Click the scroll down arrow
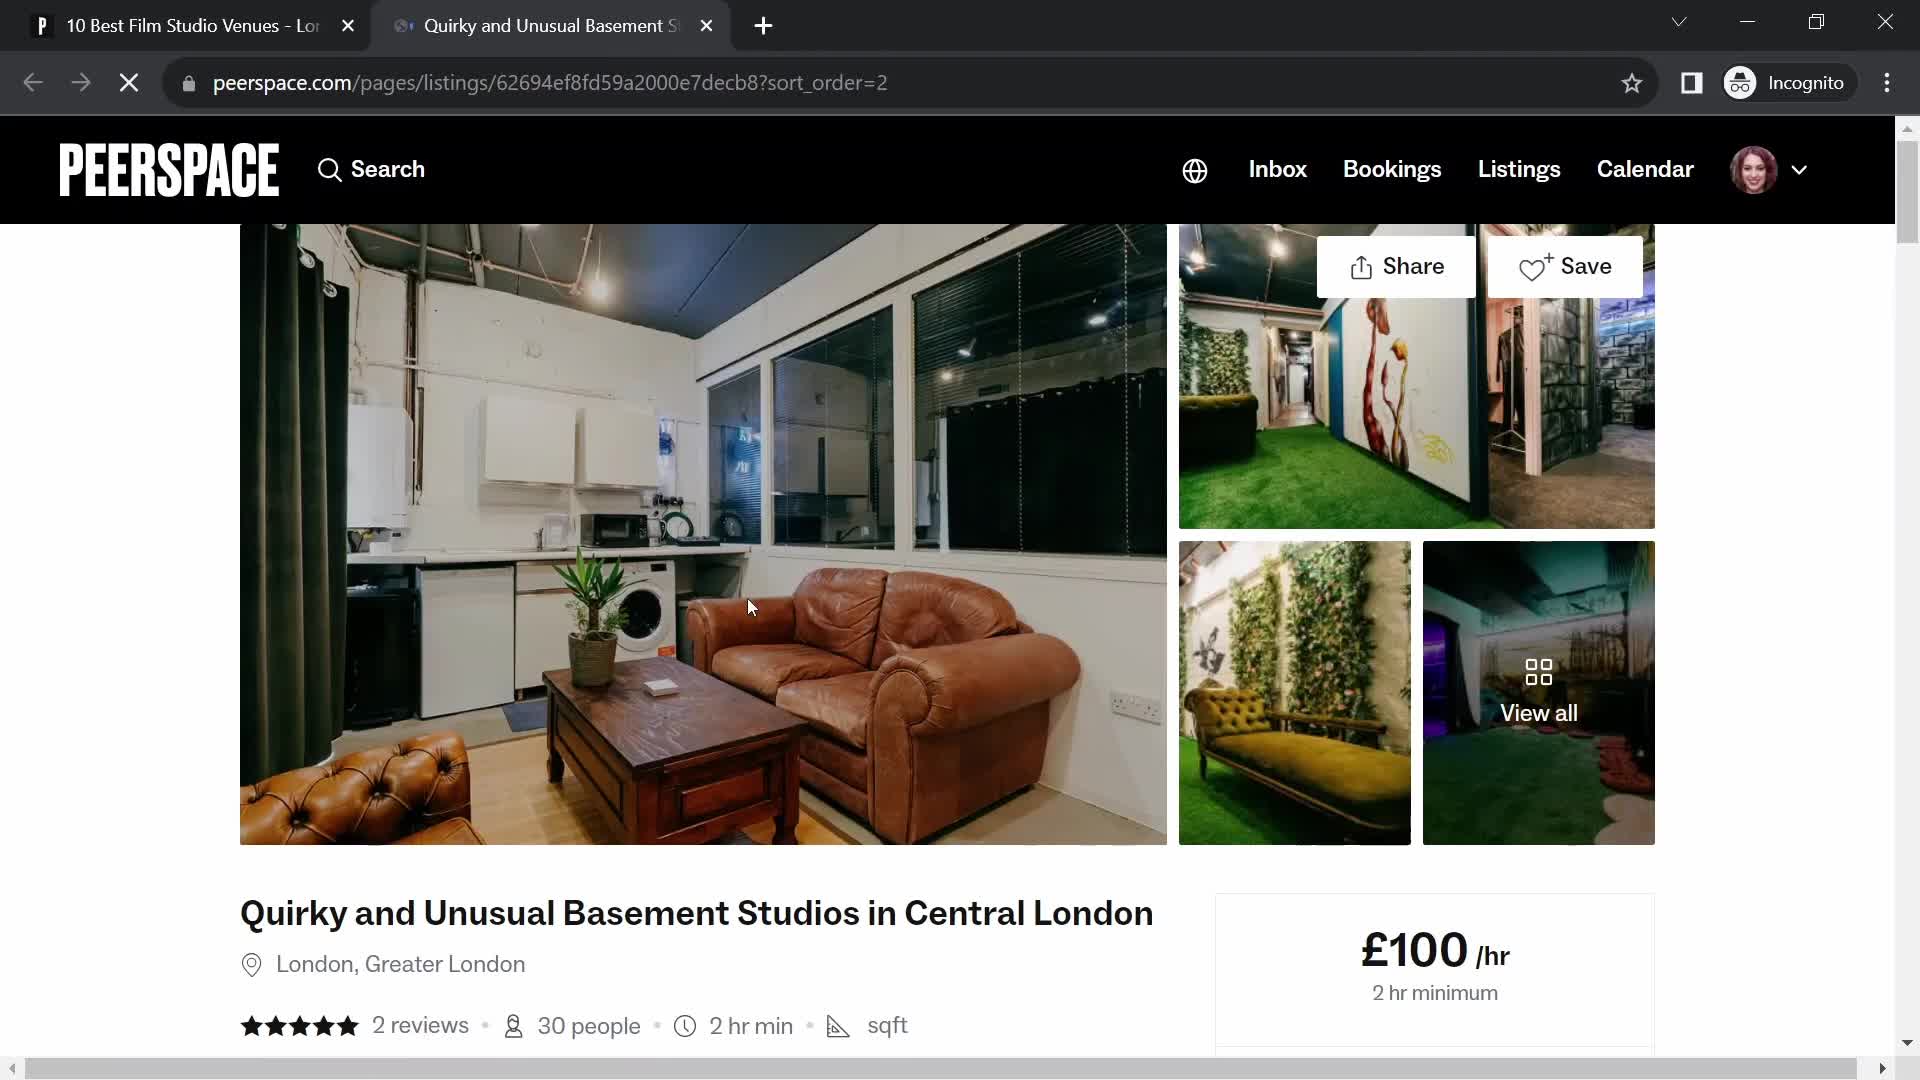Viewport: 1920px width, 1080px height. (1907, 1042)
